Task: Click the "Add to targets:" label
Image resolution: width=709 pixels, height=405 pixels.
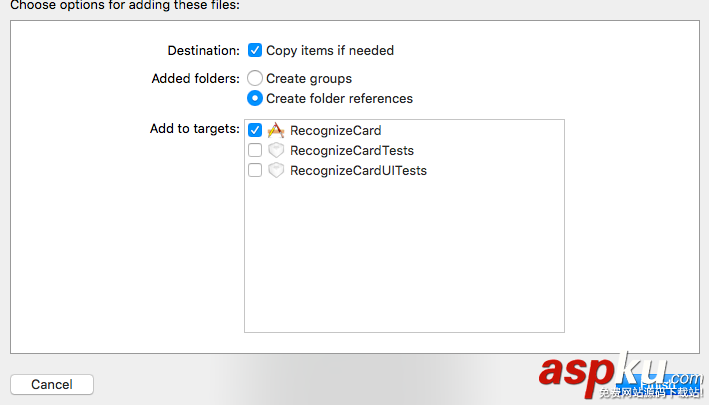Action: click(195, 128)
